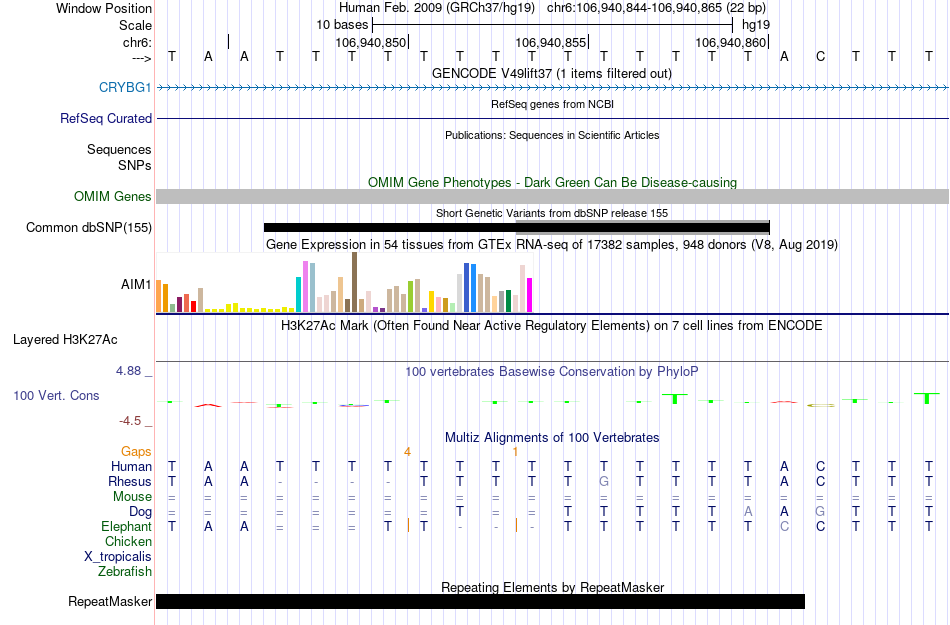This screenshot has height=625, width=950.
Task: Select the Rhesus species label
Action: pos(130,481)
